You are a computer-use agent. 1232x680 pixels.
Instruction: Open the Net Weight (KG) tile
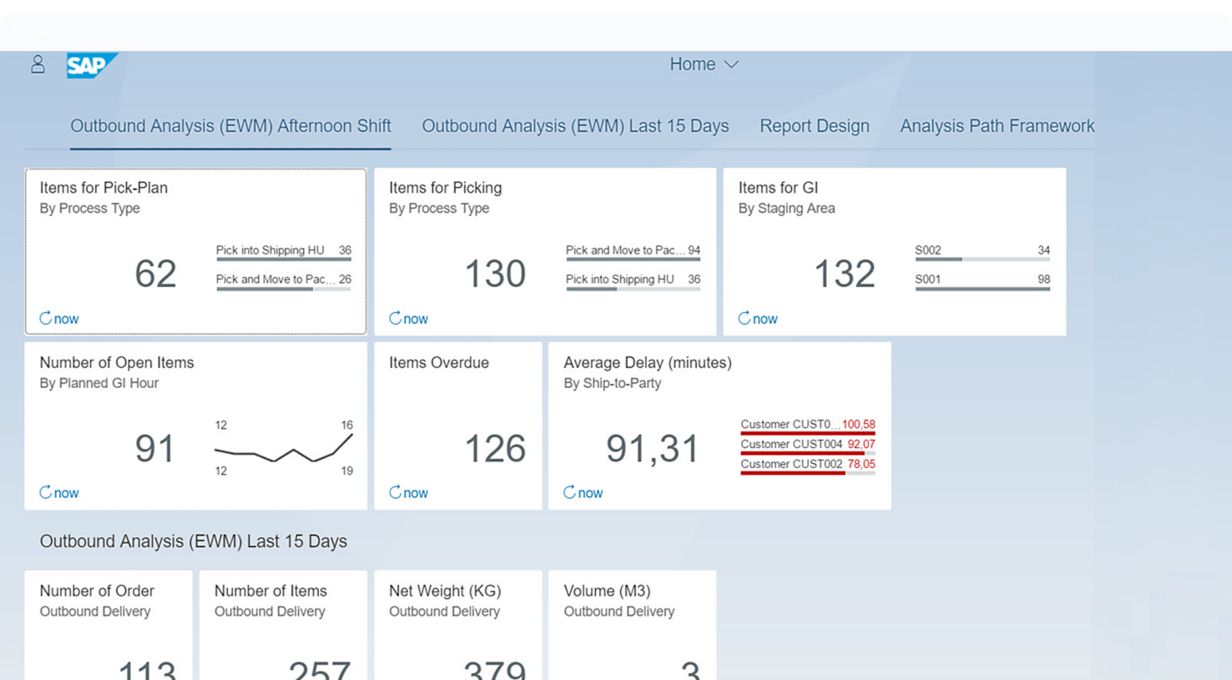[x=457, y=625]
